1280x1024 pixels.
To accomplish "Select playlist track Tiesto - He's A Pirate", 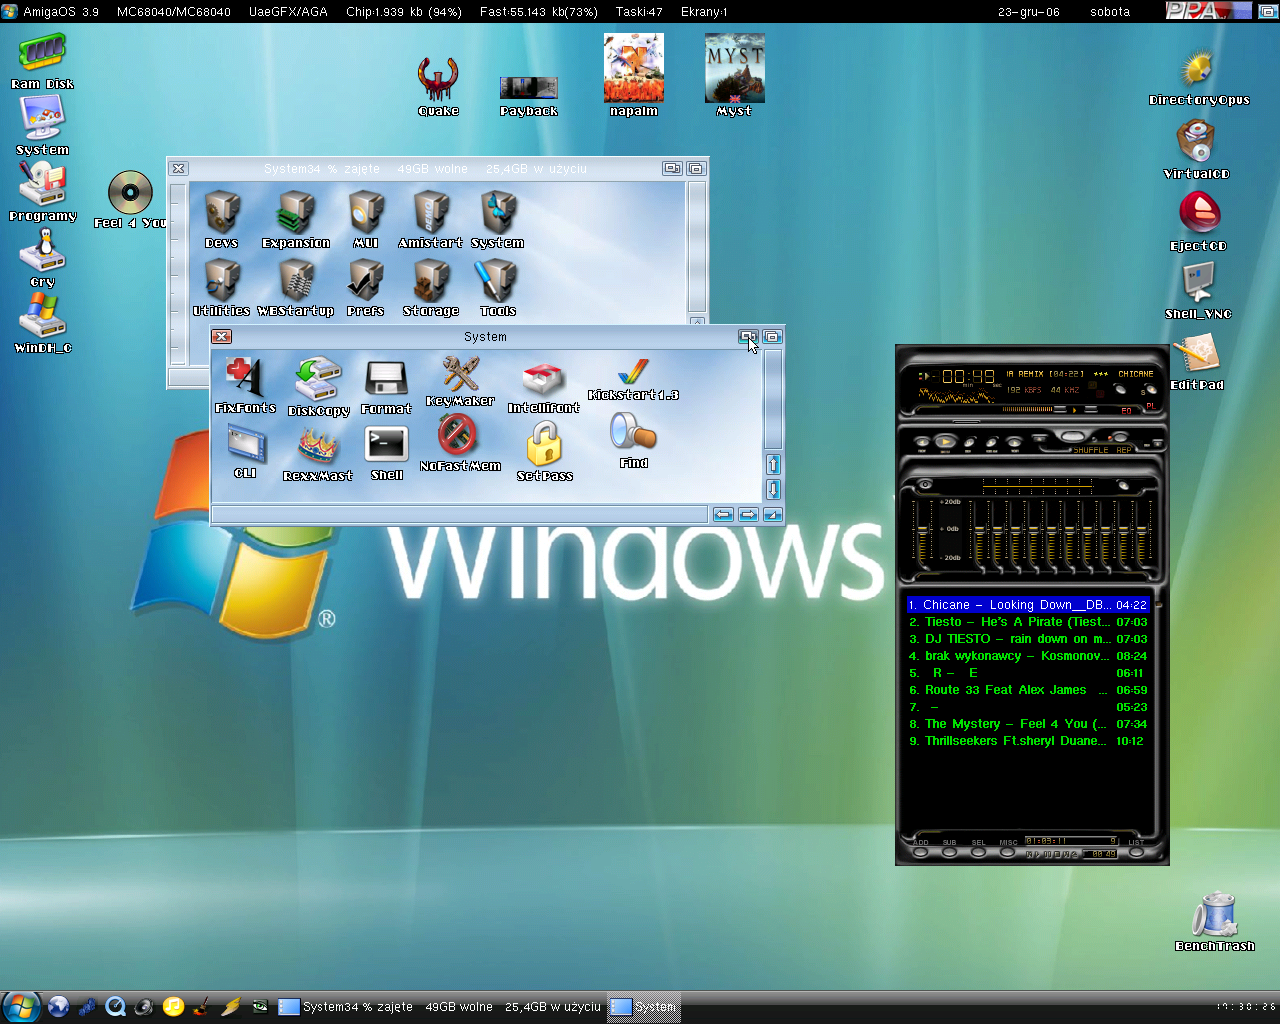I will pos(1028,622).
